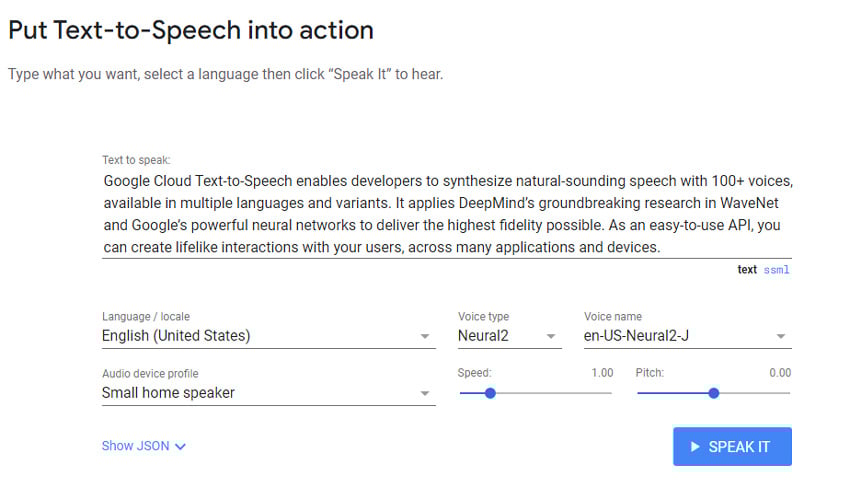
Task: Click the Speed slider handle
Action: click(x=490, y=393)
